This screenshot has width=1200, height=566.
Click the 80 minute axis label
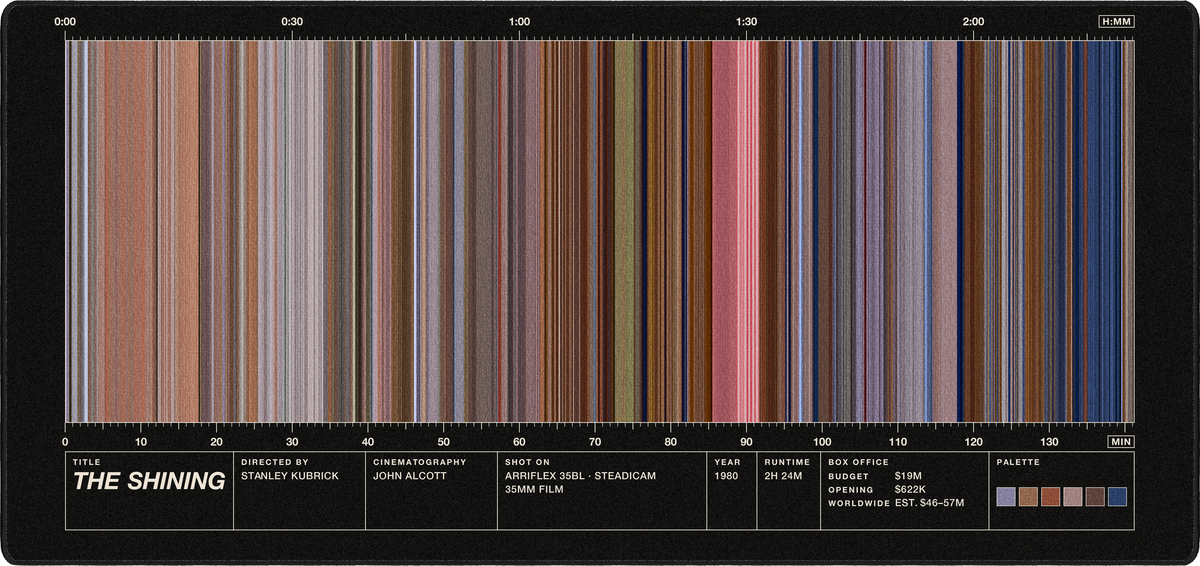click(x=671, y=441)
